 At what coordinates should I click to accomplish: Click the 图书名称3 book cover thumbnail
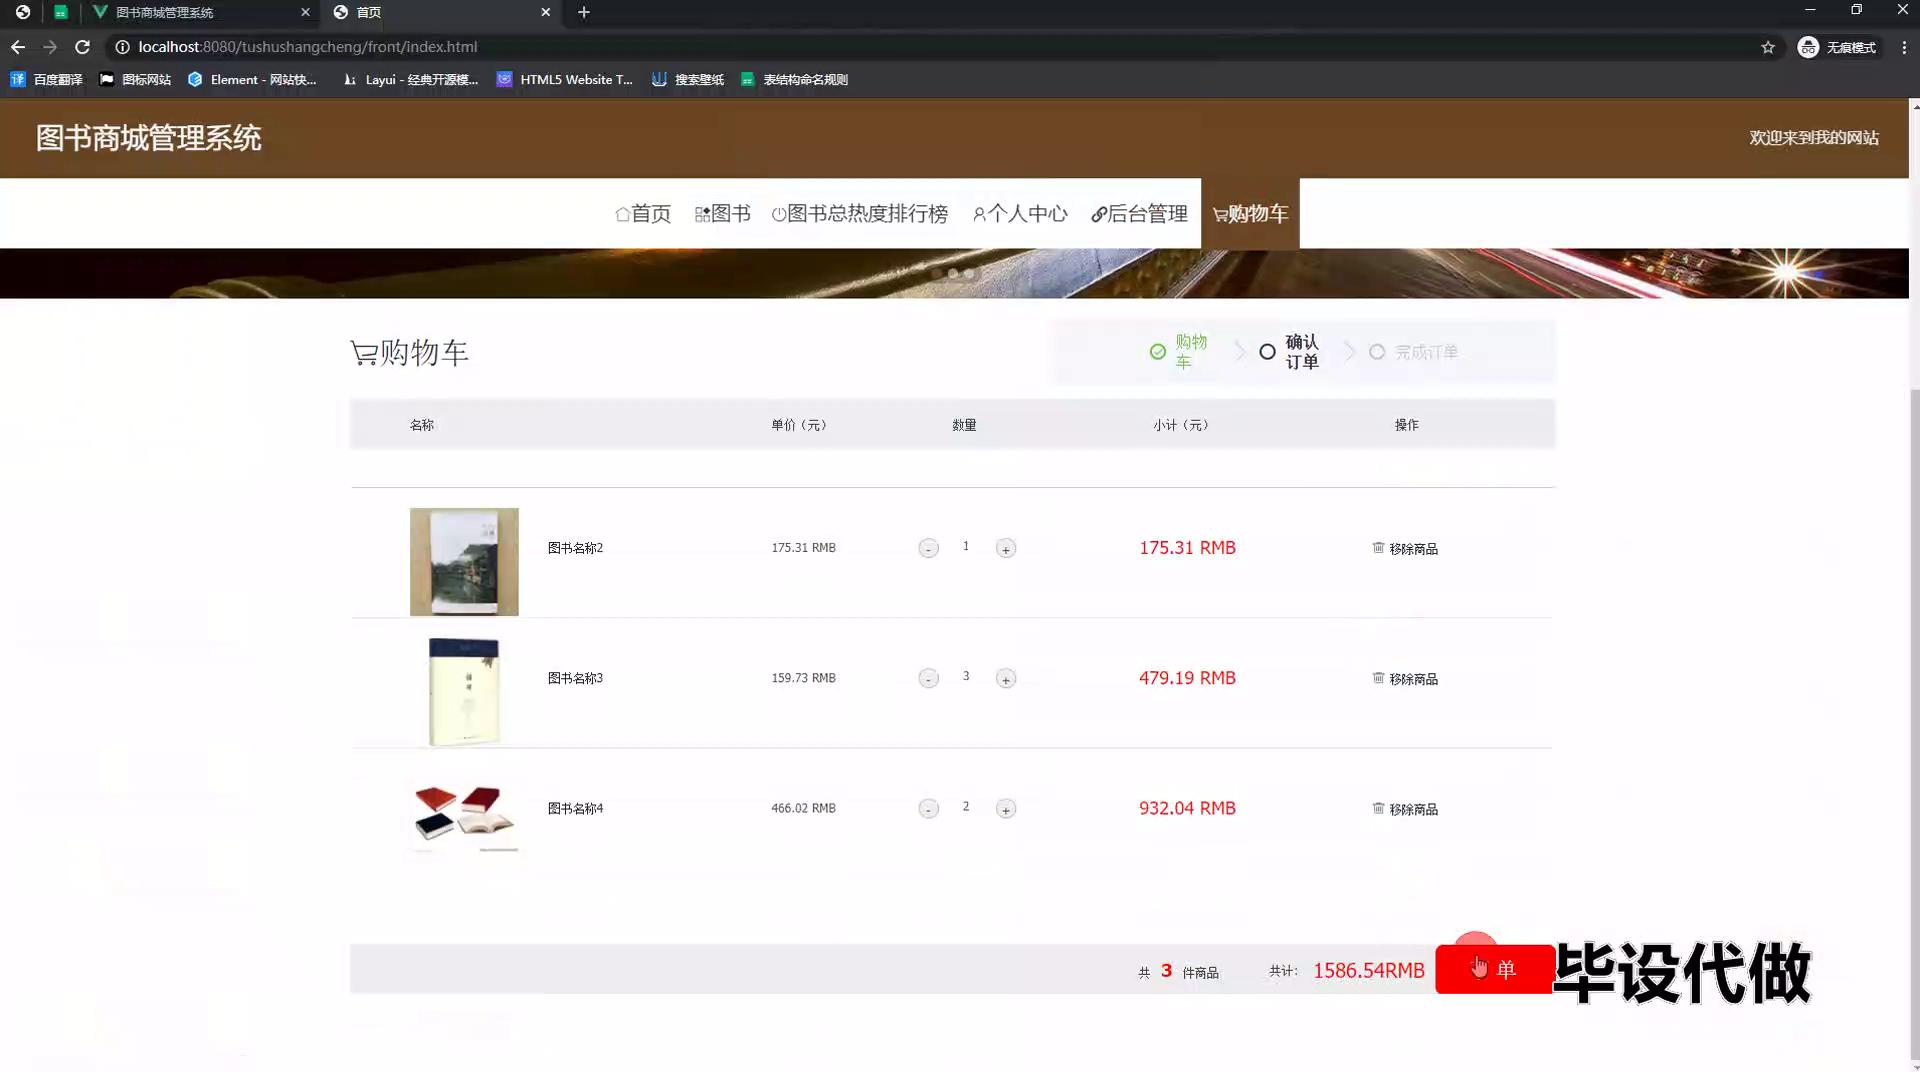(464, 691)
